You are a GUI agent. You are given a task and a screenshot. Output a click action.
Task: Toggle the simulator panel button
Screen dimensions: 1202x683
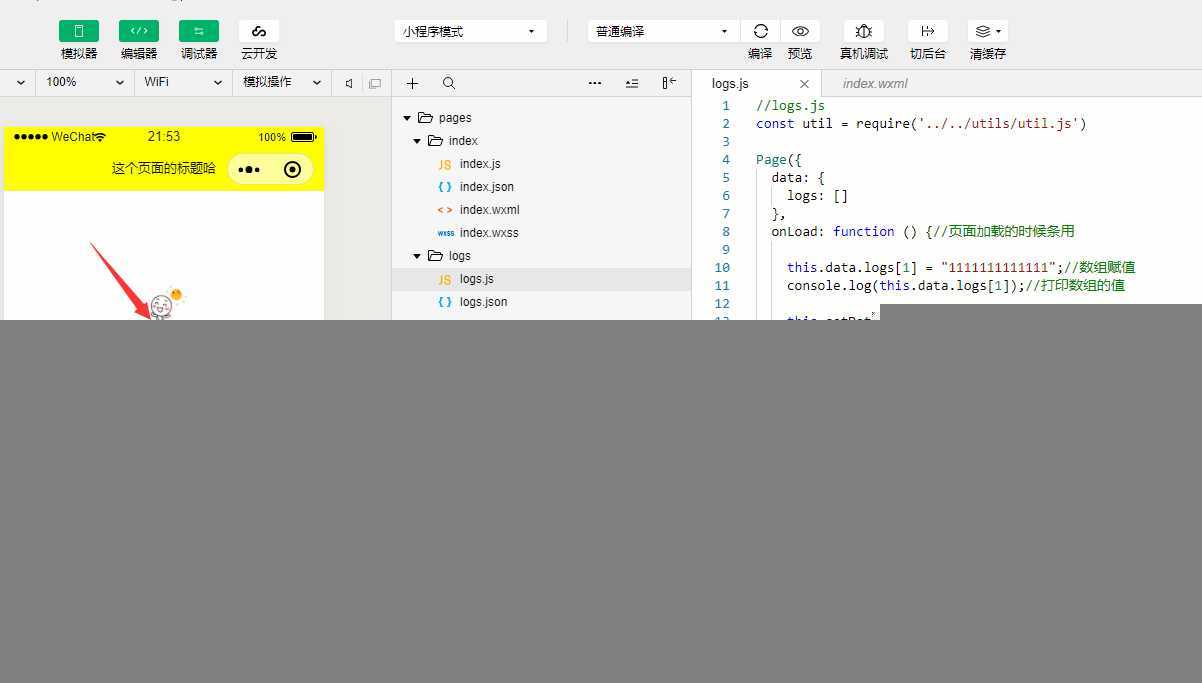point(79,31)
